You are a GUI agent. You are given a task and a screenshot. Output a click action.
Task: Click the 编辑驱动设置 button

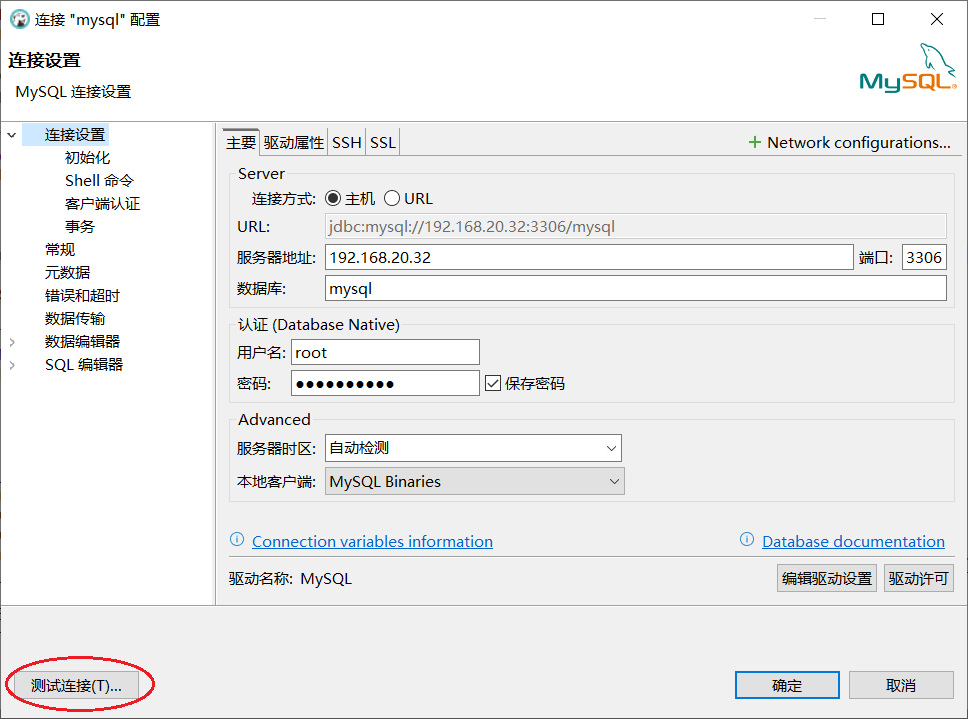tap(827, 578)
